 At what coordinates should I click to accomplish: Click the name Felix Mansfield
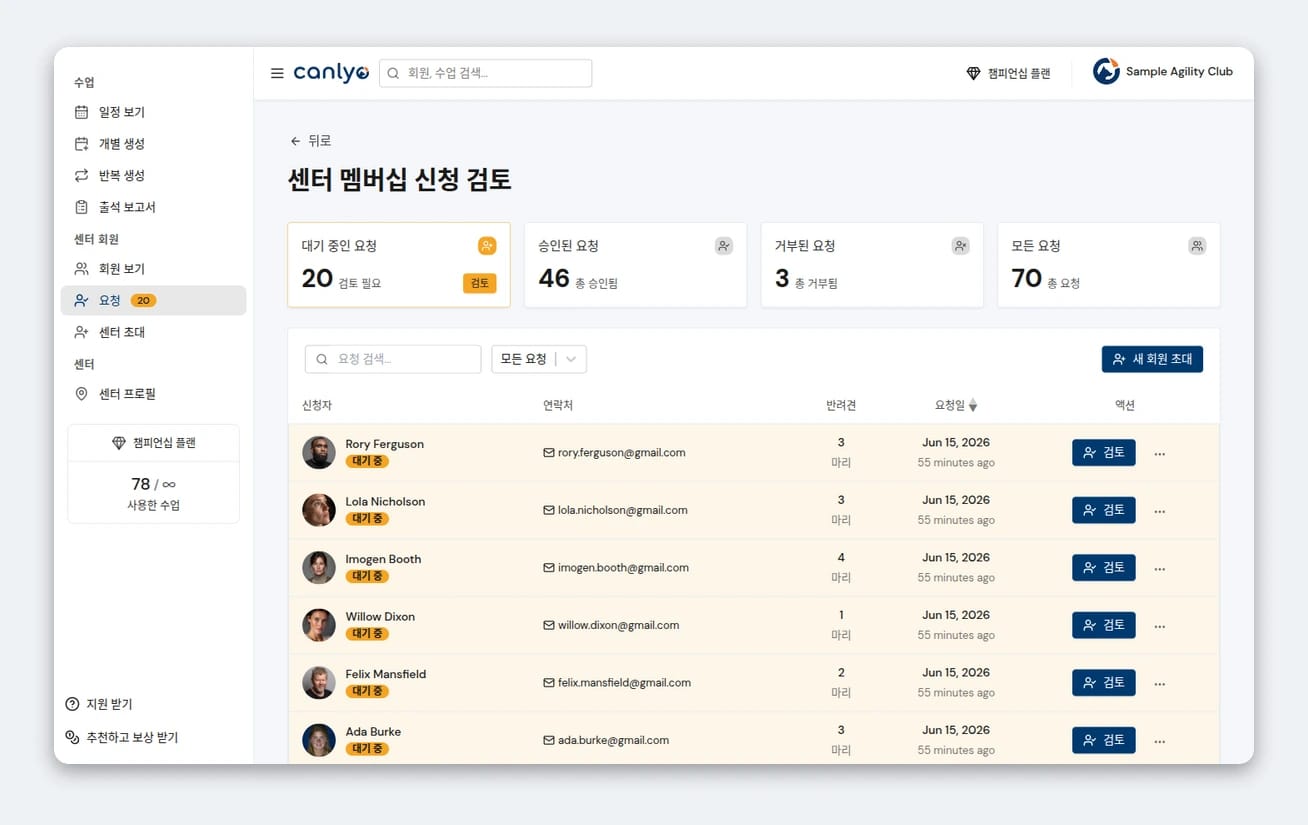click(386, 674)
